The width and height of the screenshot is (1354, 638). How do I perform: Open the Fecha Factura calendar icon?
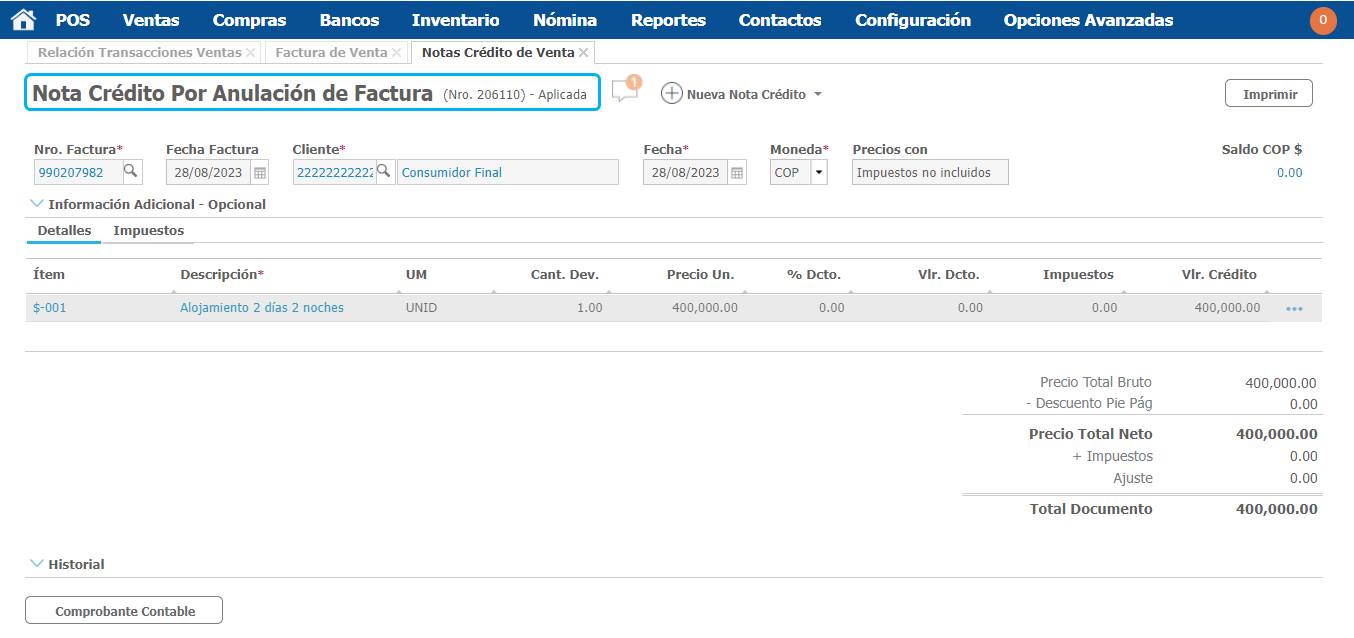(x=260, y=173)
